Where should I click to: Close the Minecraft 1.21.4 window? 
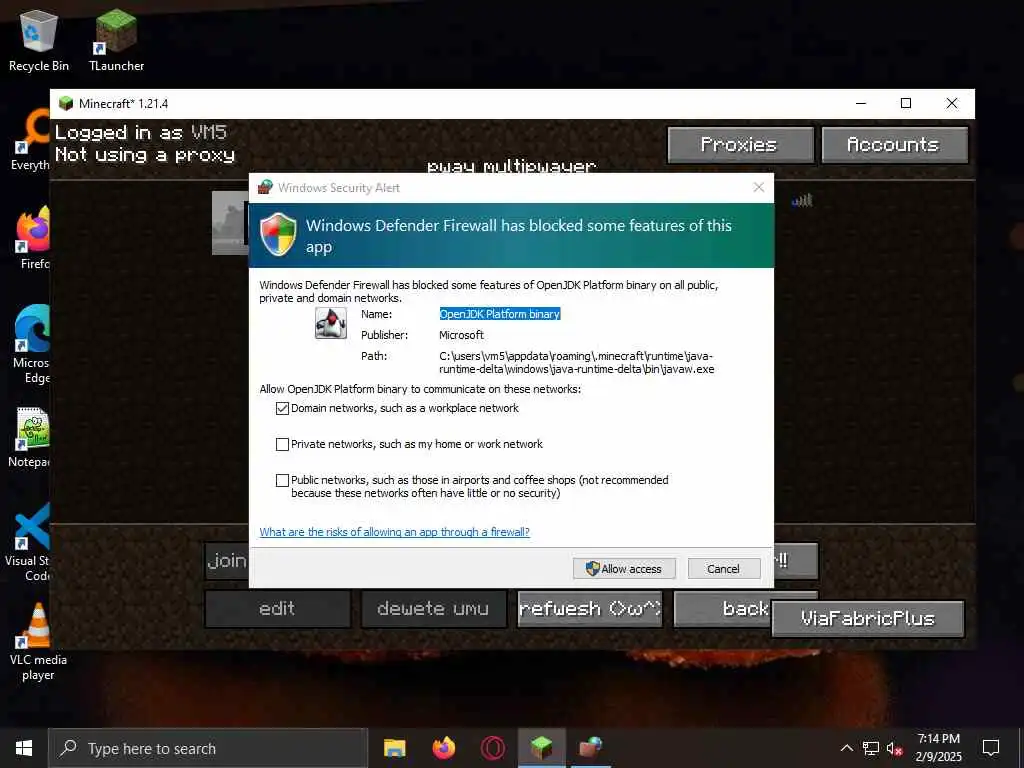coord(952,103)
